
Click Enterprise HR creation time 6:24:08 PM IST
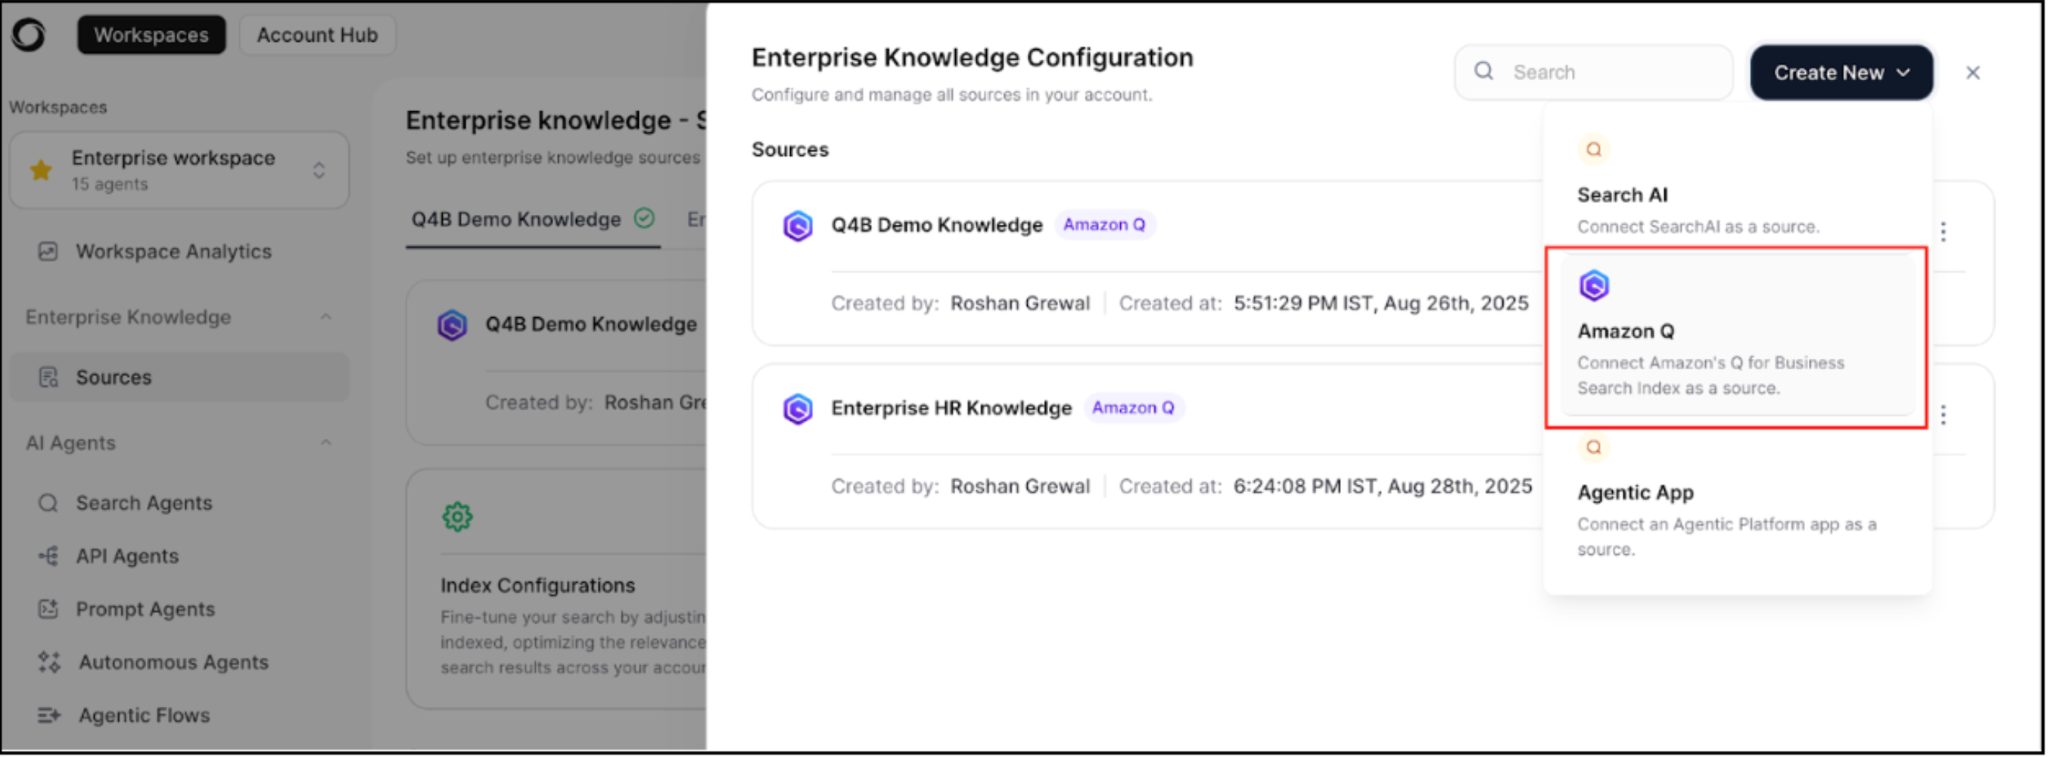1383,486
